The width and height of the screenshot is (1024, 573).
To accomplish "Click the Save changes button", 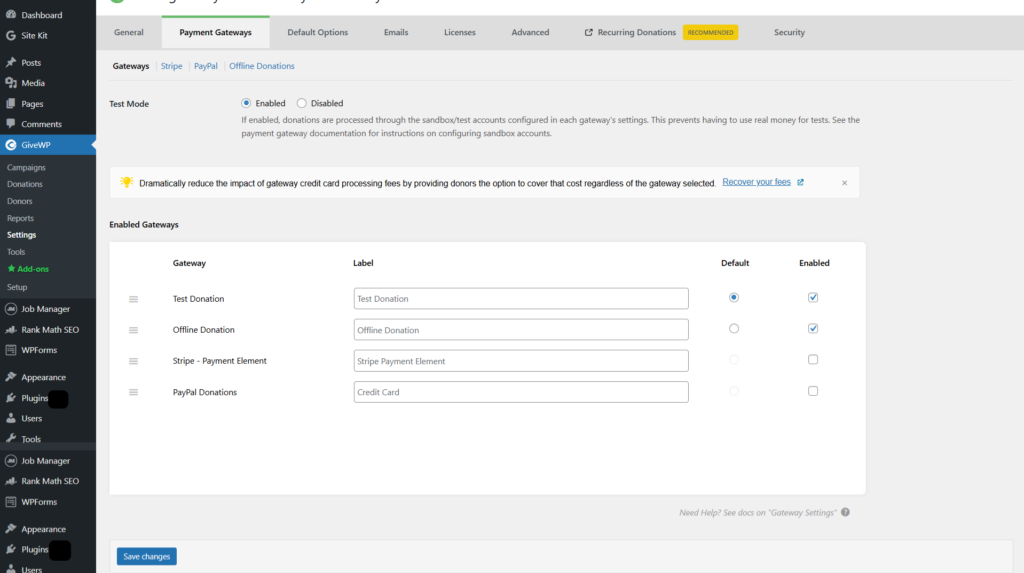I will click(146, 556).
